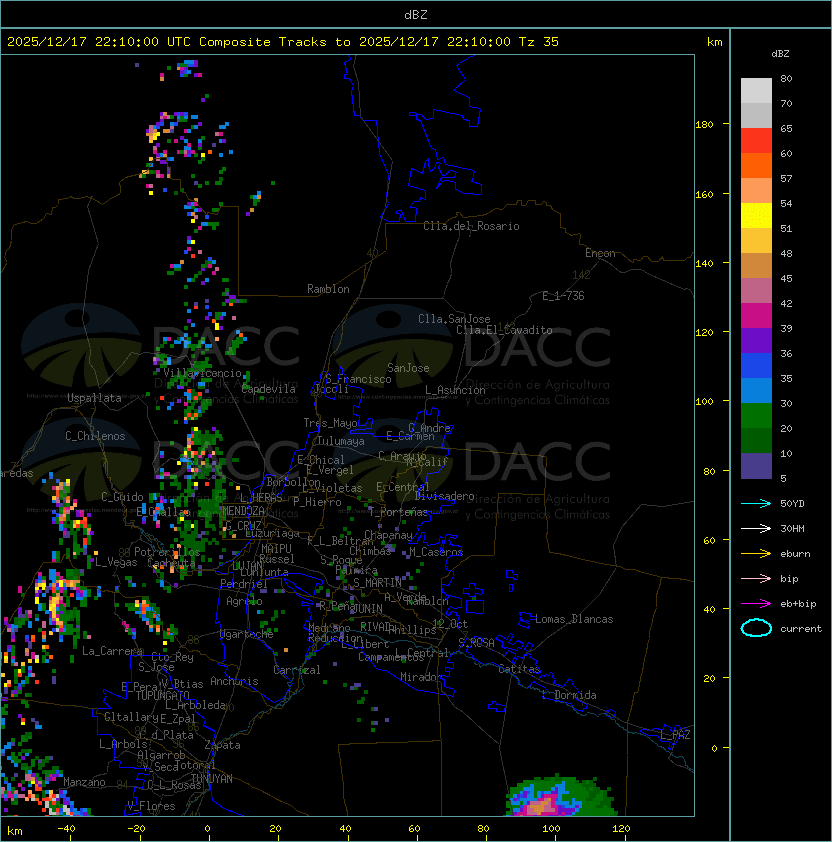Select the red 65 dBZ color swatch

[756, 141]
